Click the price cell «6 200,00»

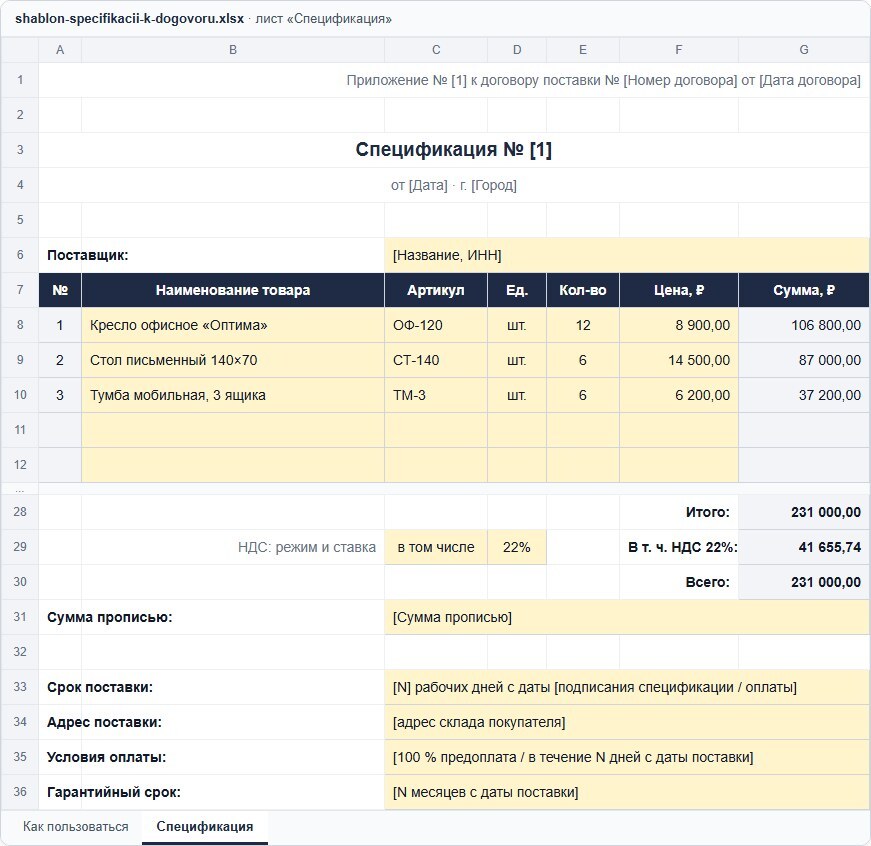tap(679, 395)
